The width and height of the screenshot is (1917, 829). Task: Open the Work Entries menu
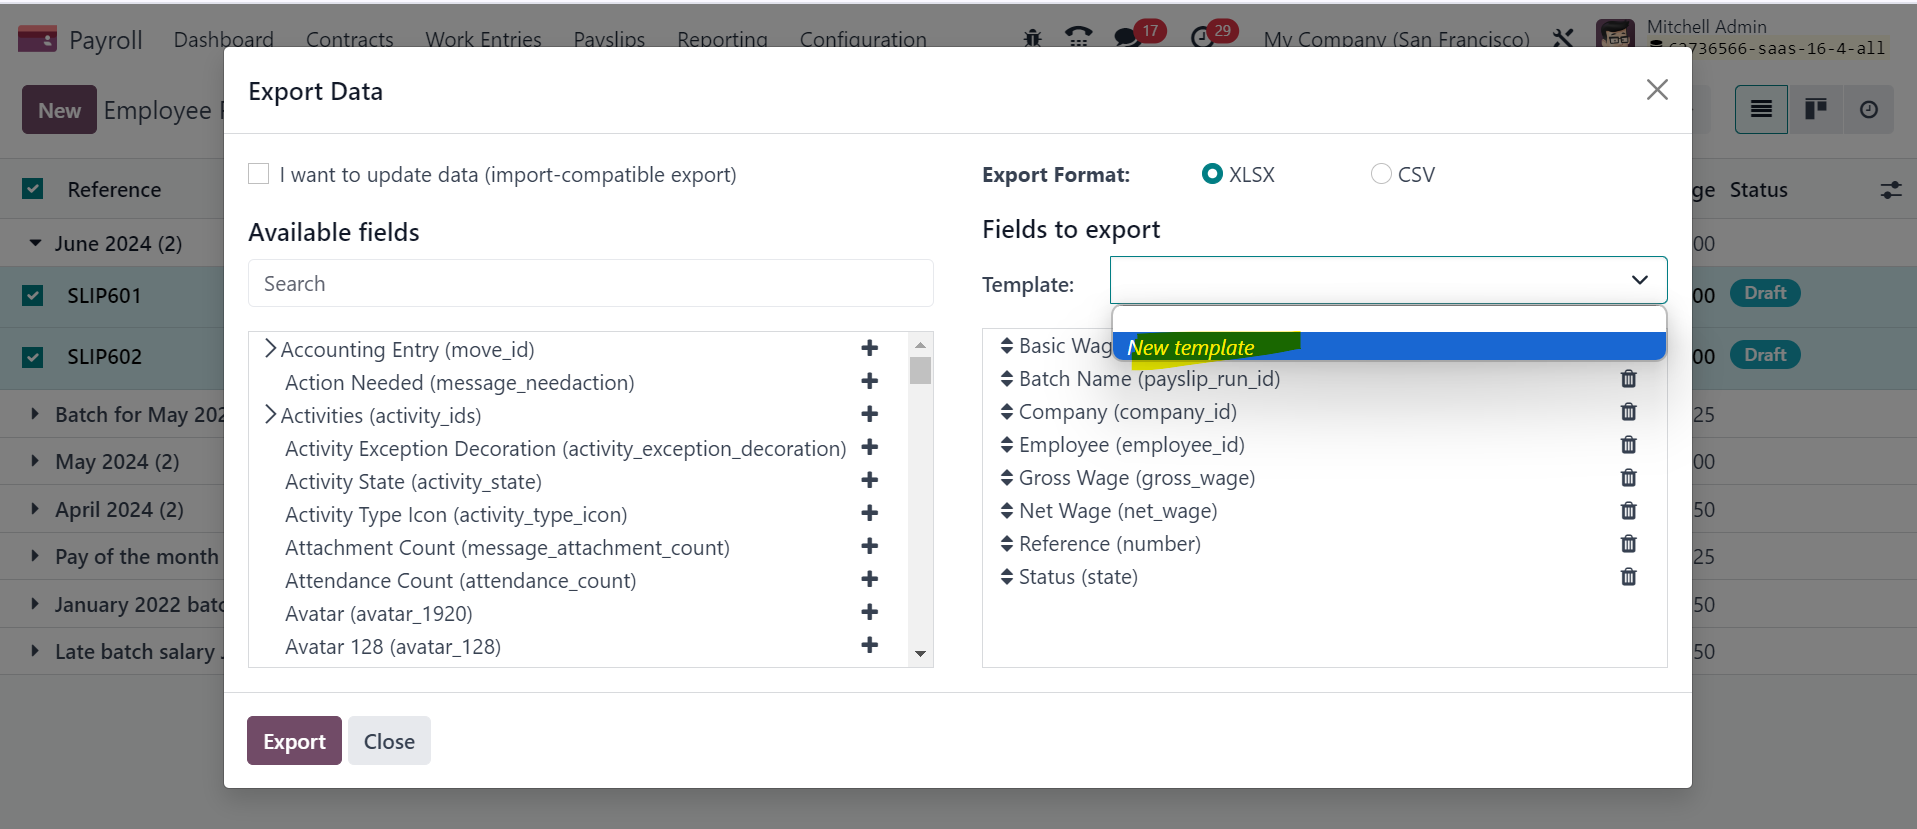click(483, 39)
